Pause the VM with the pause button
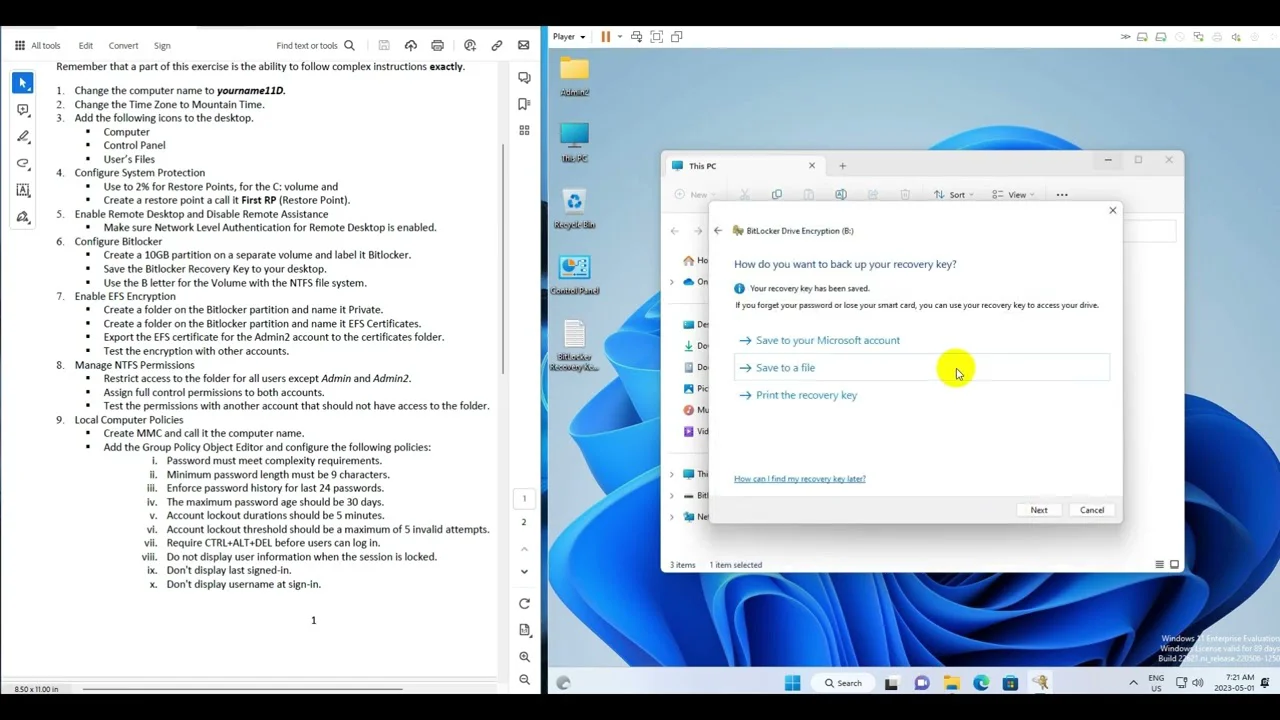The image size is (1280, 720). coord(605,37)
